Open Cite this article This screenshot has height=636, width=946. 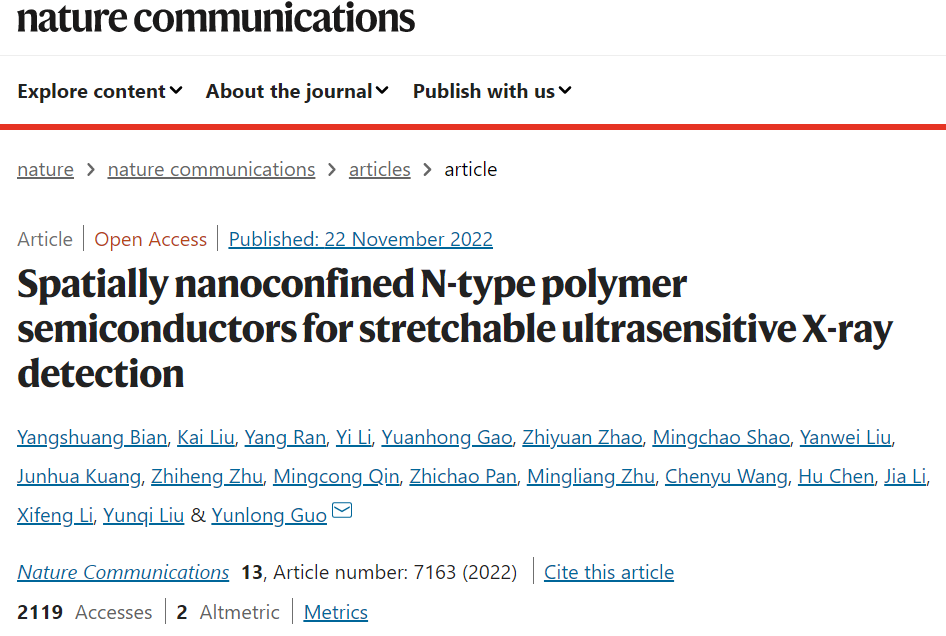(x=609, y=572)
